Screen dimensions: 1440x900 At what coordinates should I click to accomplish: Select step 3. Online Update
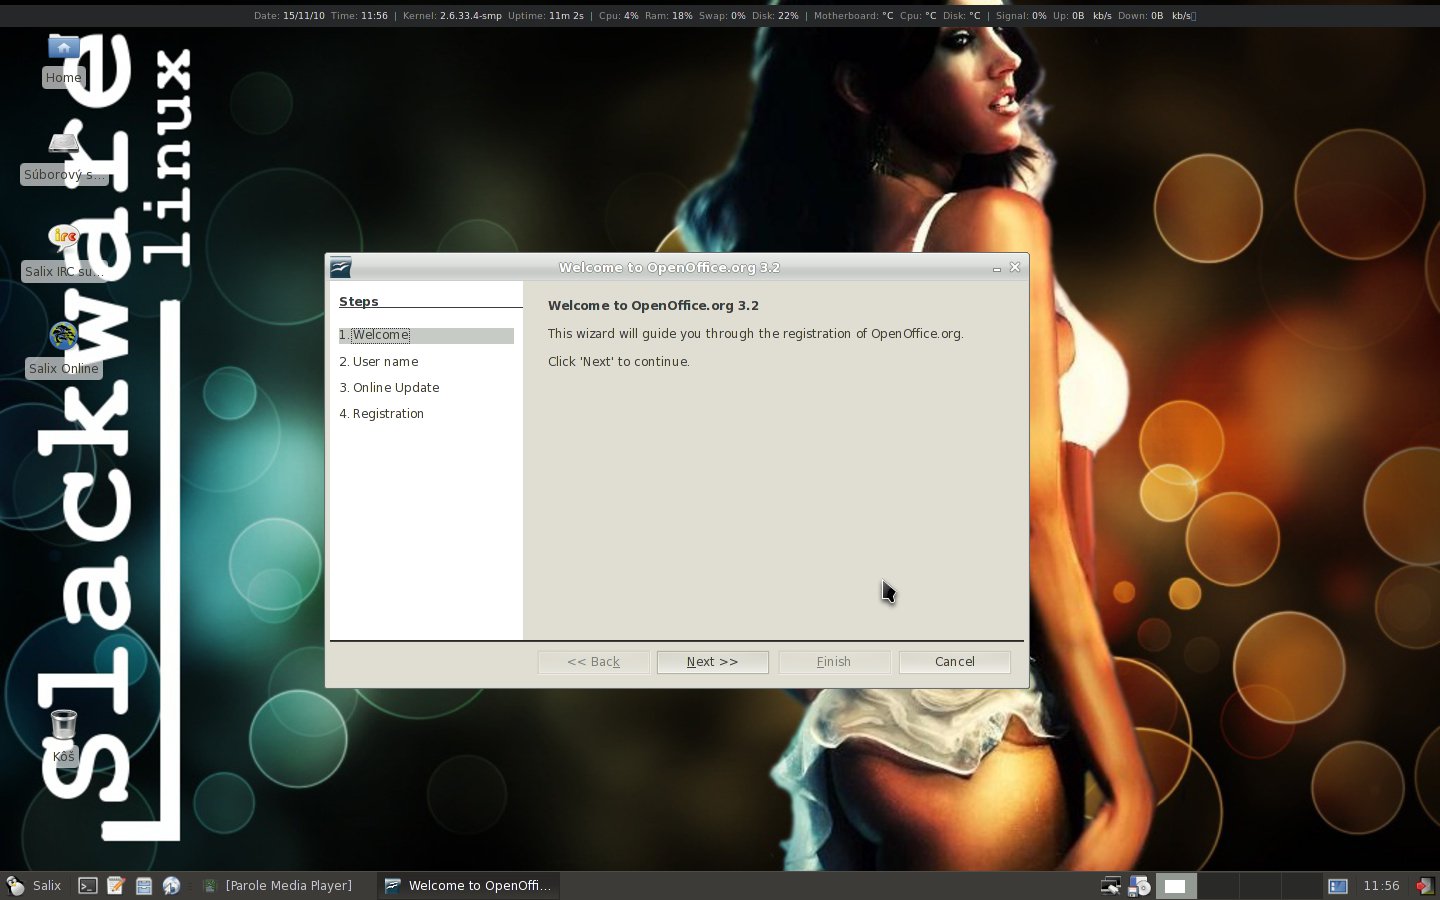point(389,387)
